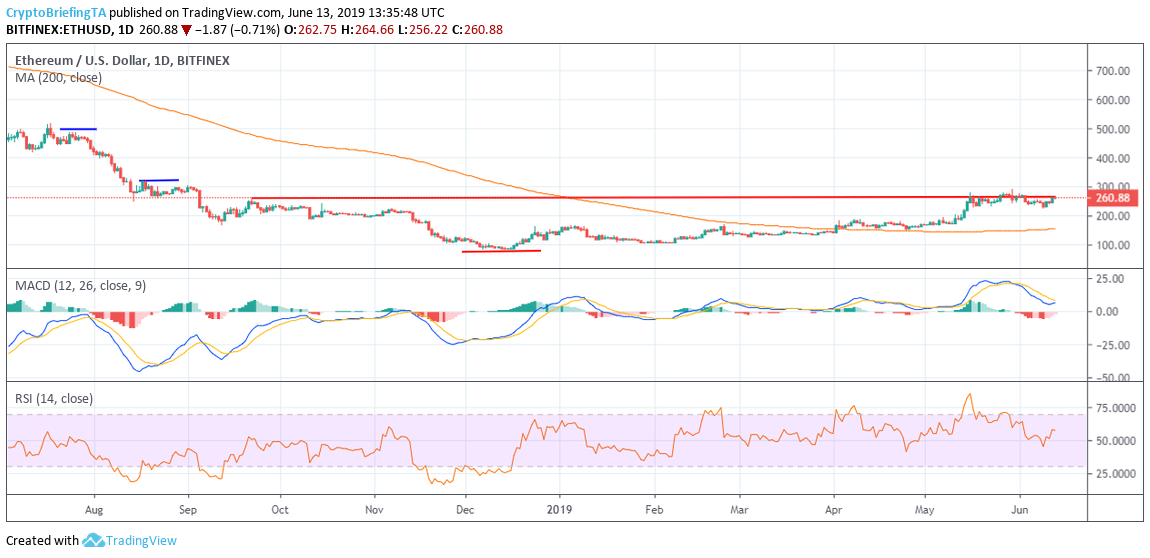This screenshot has height=558, width=1150.
Task: Click the blue line near 320 in August
Action: [x=158, y=180]
